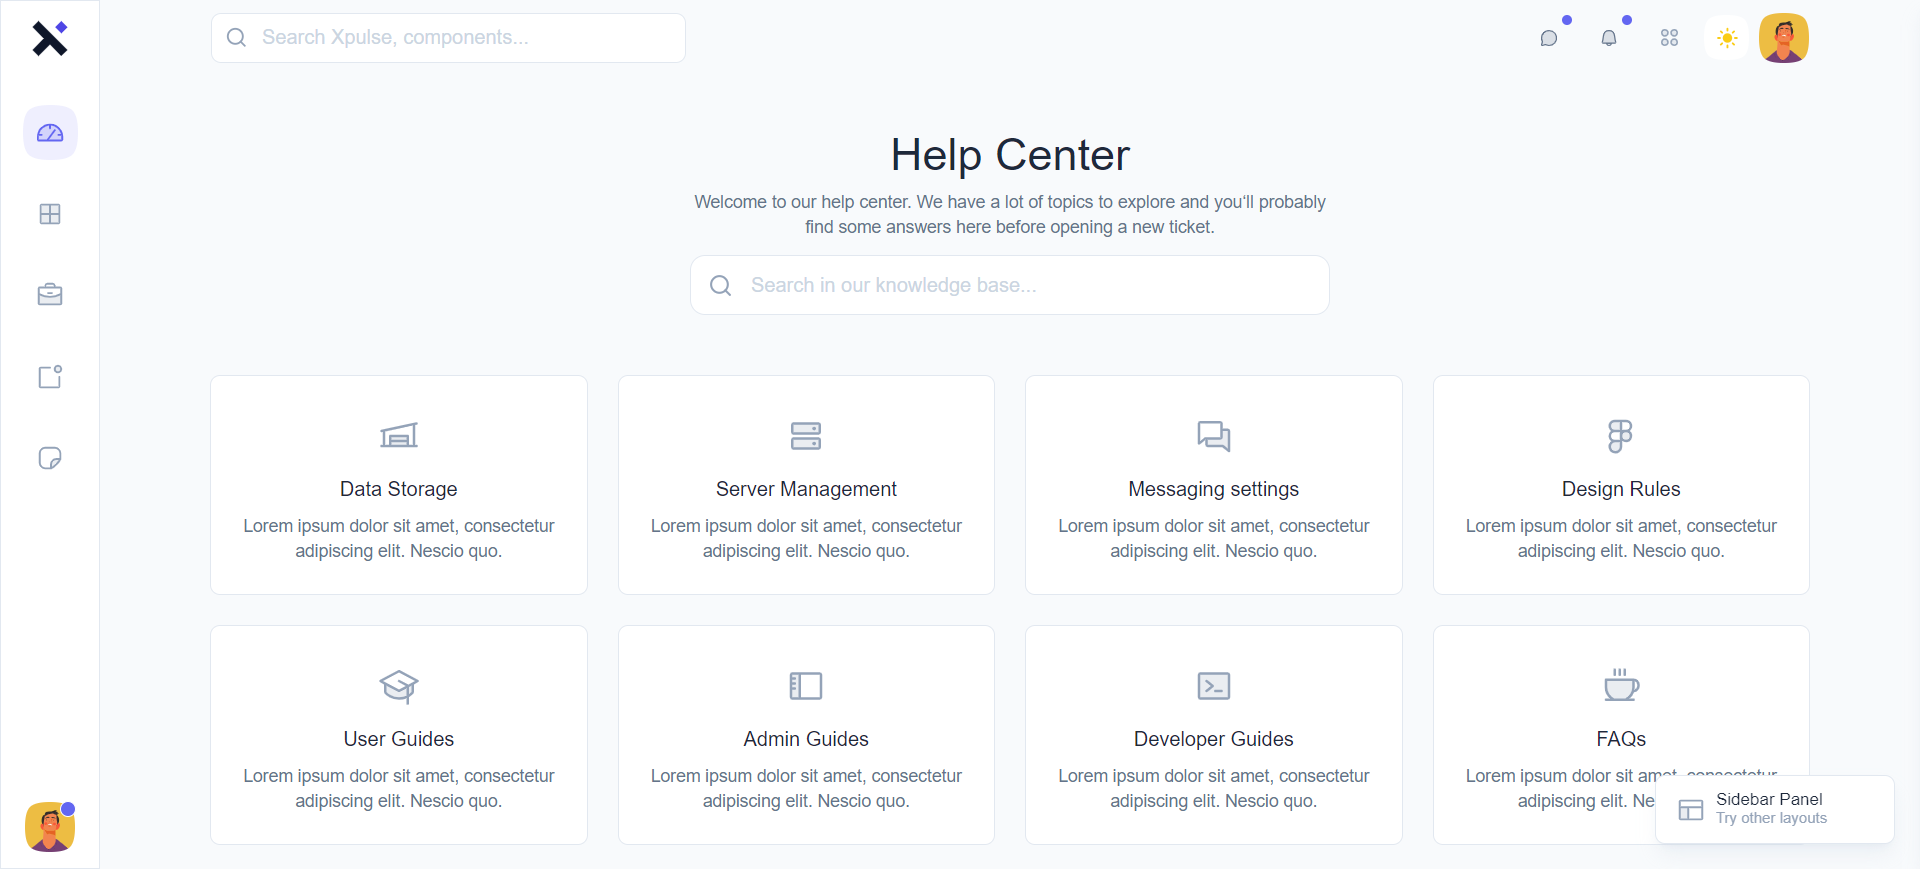Focus the knowledge base search field
This screenshot has height=869, width=1920.
[1010, 285]
